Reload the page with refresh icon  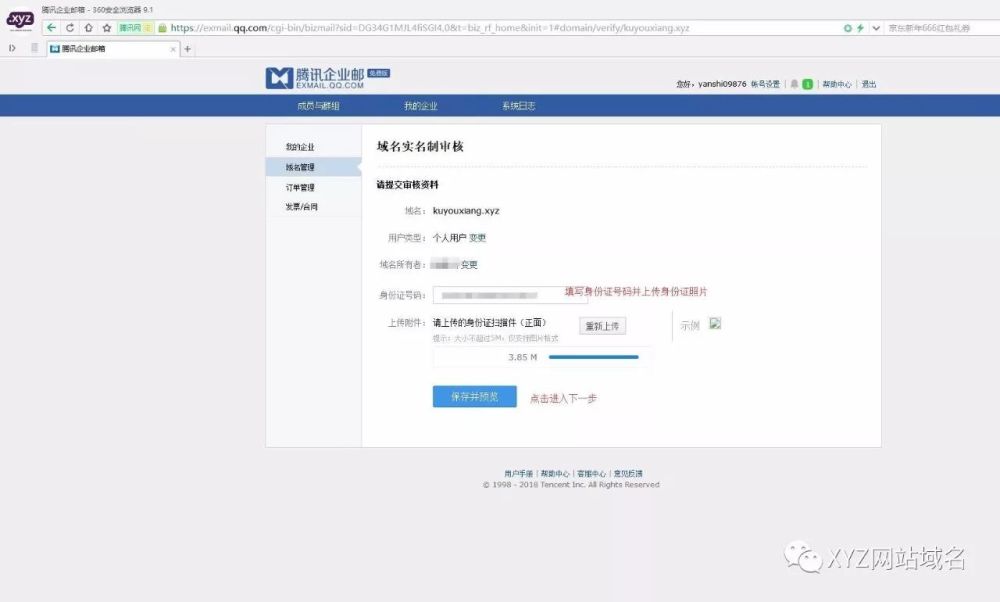(70, 28)
